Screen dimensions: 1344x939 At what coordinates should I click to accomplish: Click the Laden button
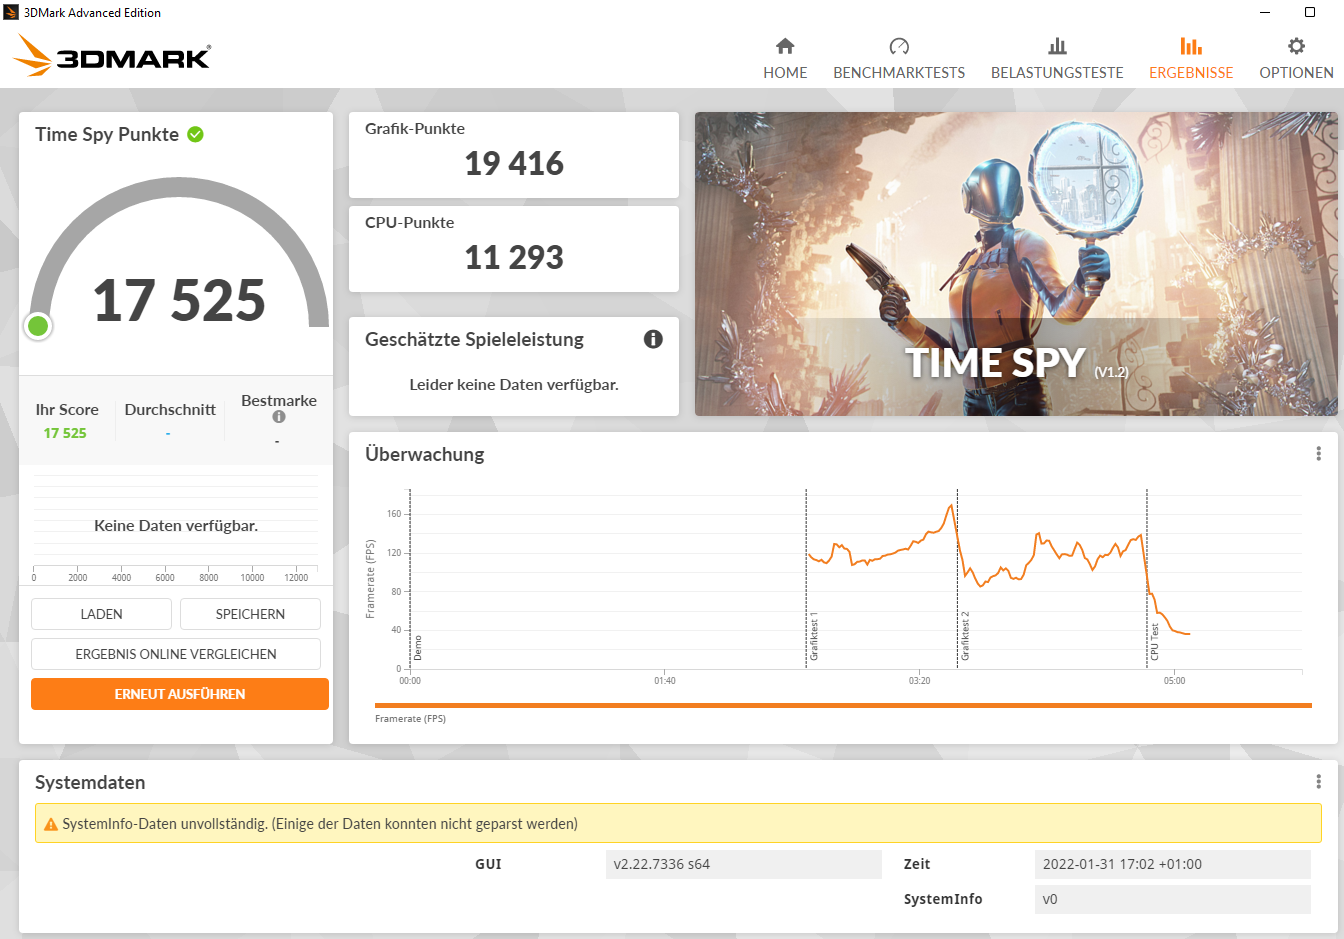[x=101, y=614]
